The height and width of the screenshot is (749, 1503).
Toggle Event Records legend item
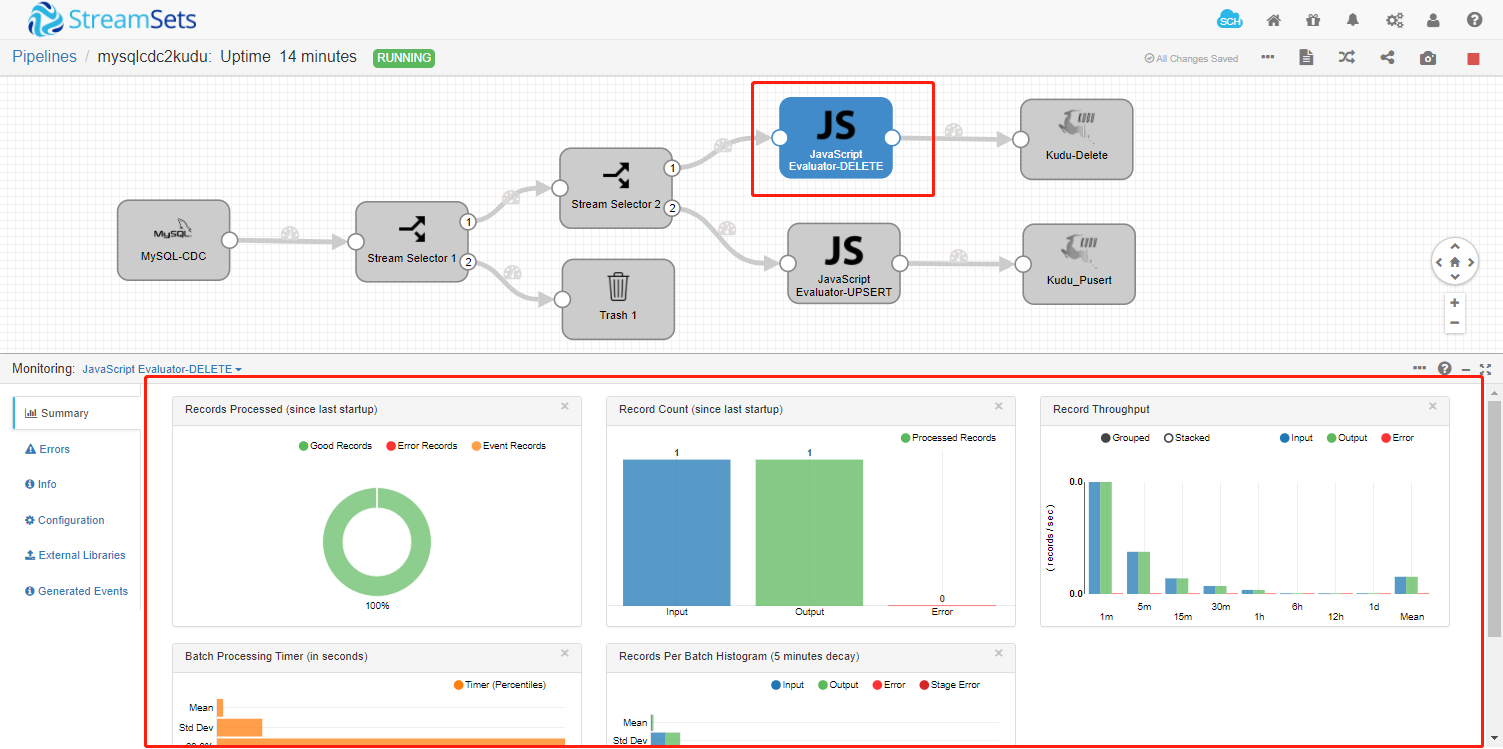[x=508, y=446]
